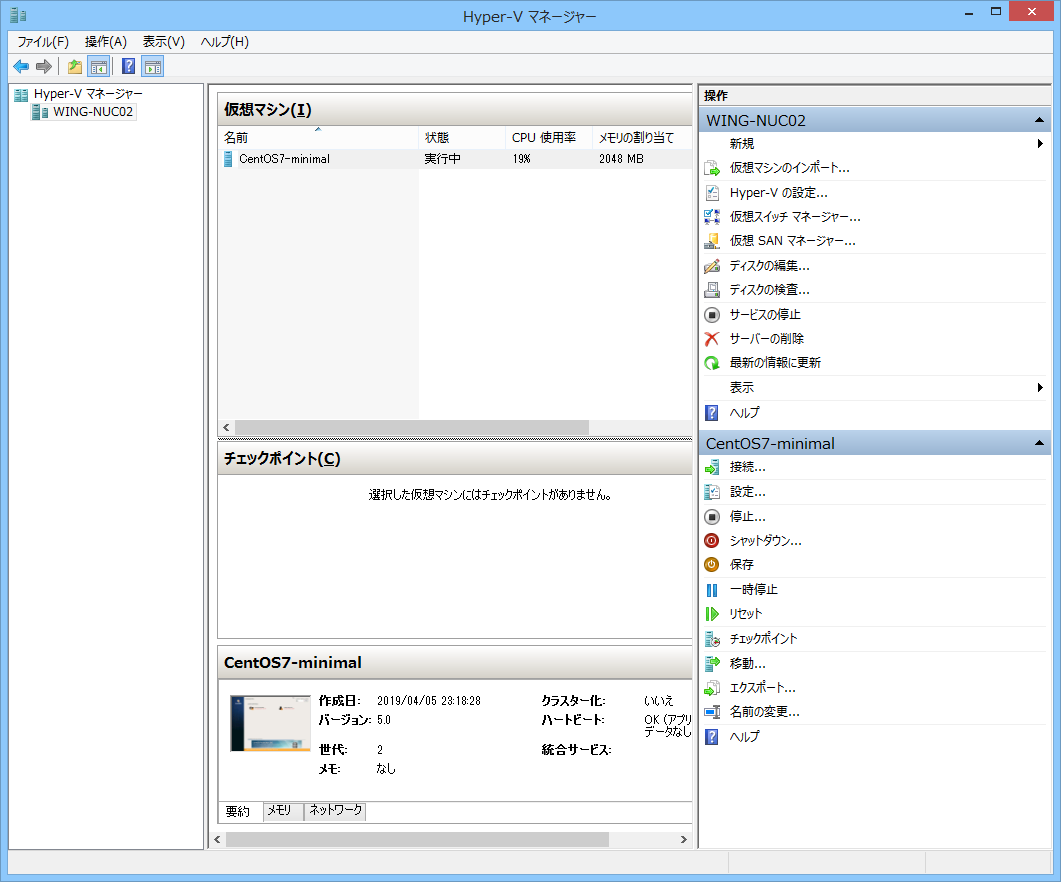Click エクスポート... action

tap(763, 688)
